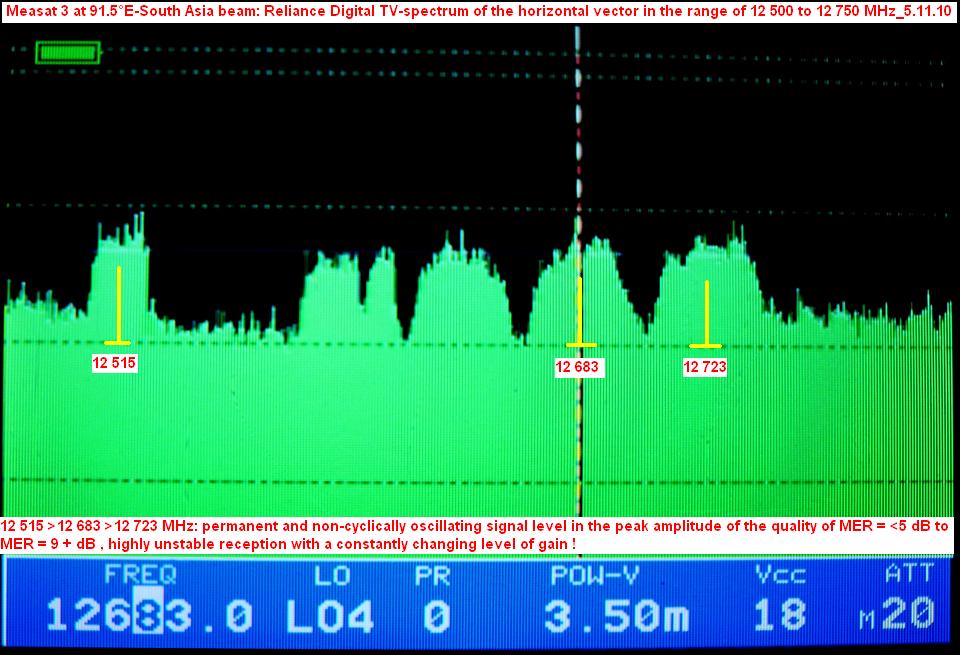Image resolution: width=960 pixels, height=655 pixels.
Task: Click the 12 515 frequency label
Action: tap(114, 364)
